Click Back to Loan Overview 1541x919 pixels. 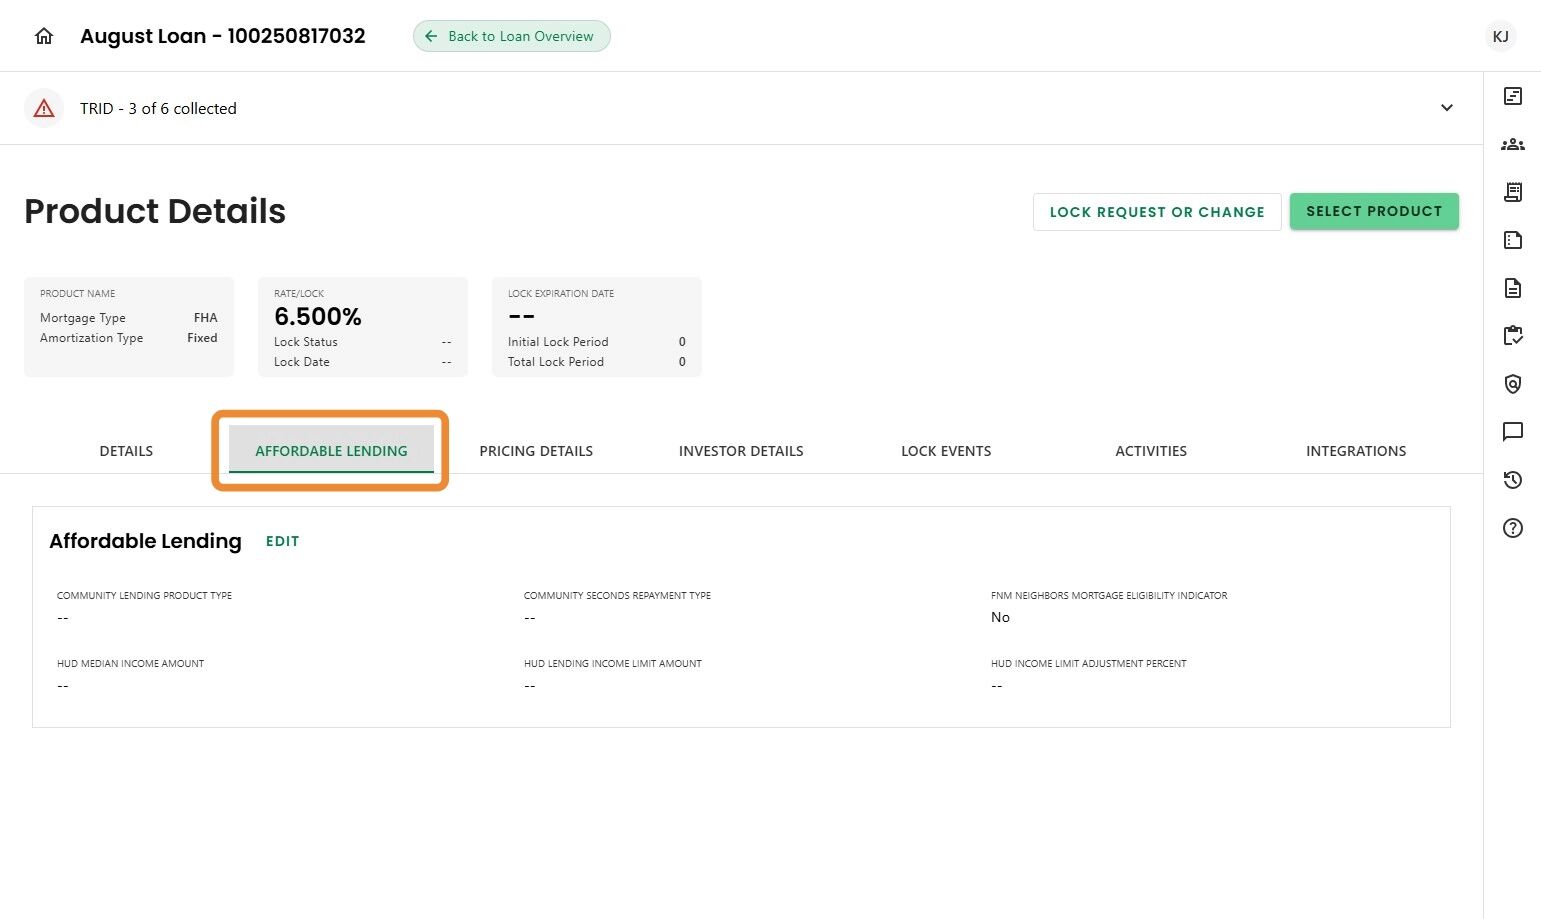pos(511,36)
